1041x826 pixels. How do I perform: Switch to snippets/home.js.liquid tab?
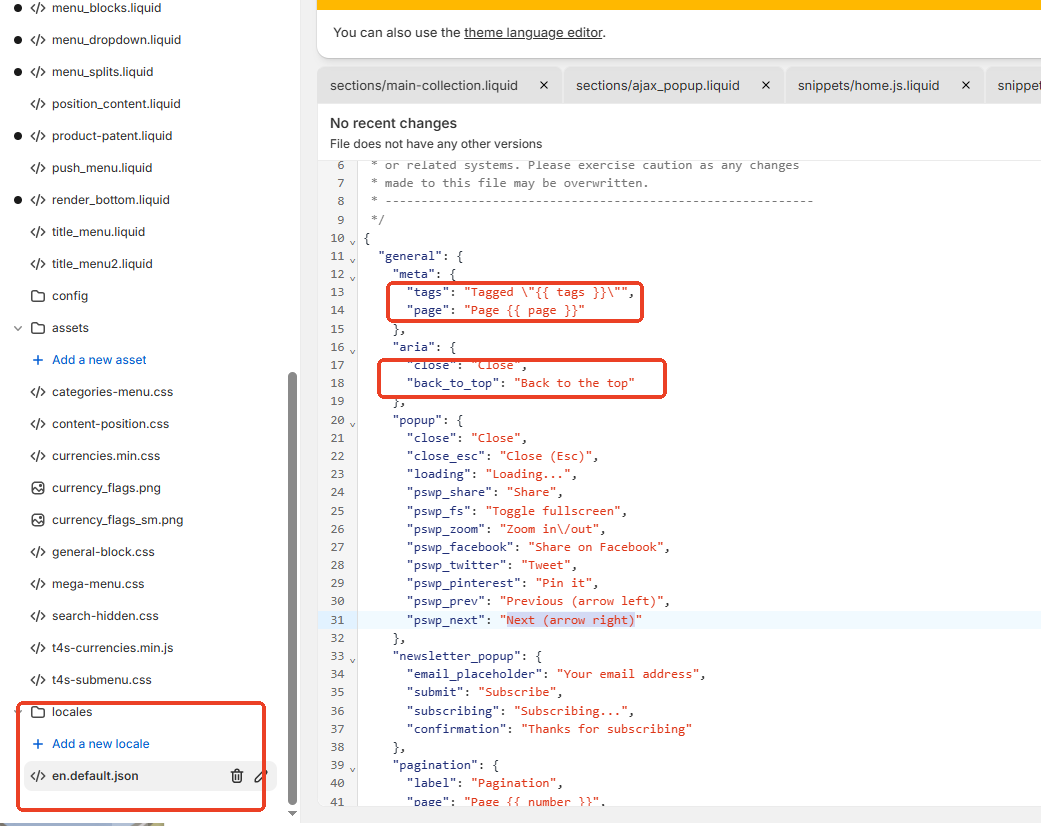[868, 85]
